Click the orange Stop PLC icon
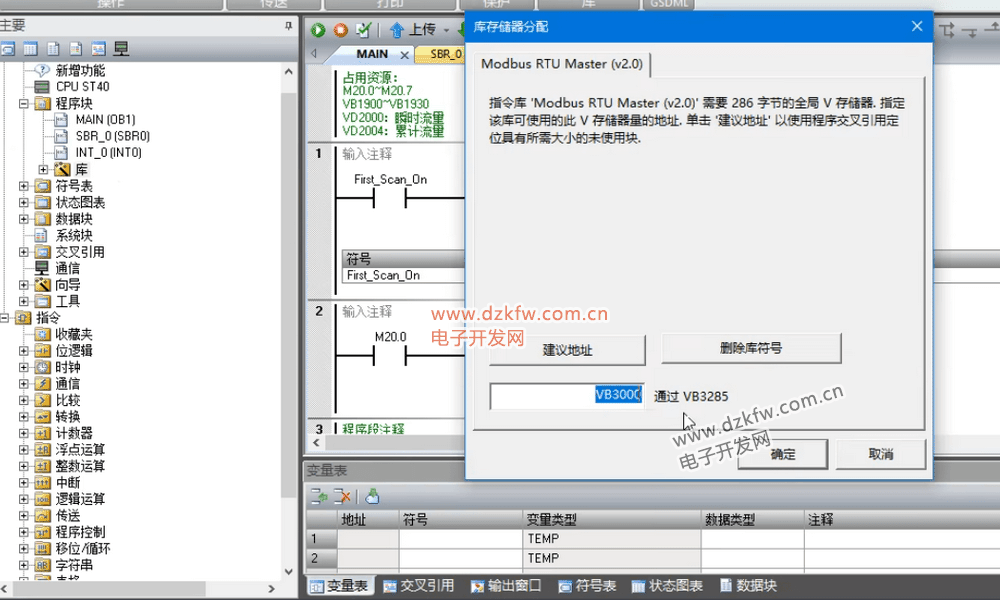1000x600 pixels. pyautogui.click(x=341, y=30)
